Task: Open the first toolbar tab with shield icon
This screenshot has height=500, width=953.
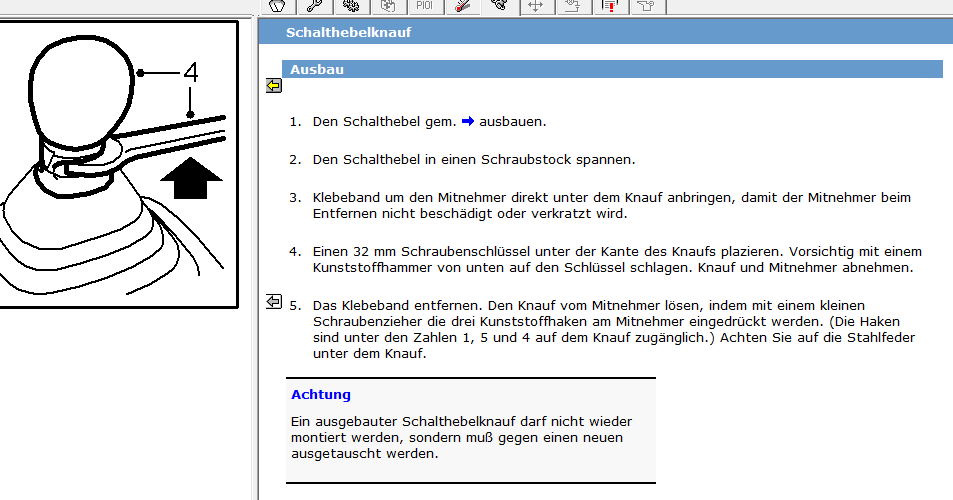Action: 278,6
